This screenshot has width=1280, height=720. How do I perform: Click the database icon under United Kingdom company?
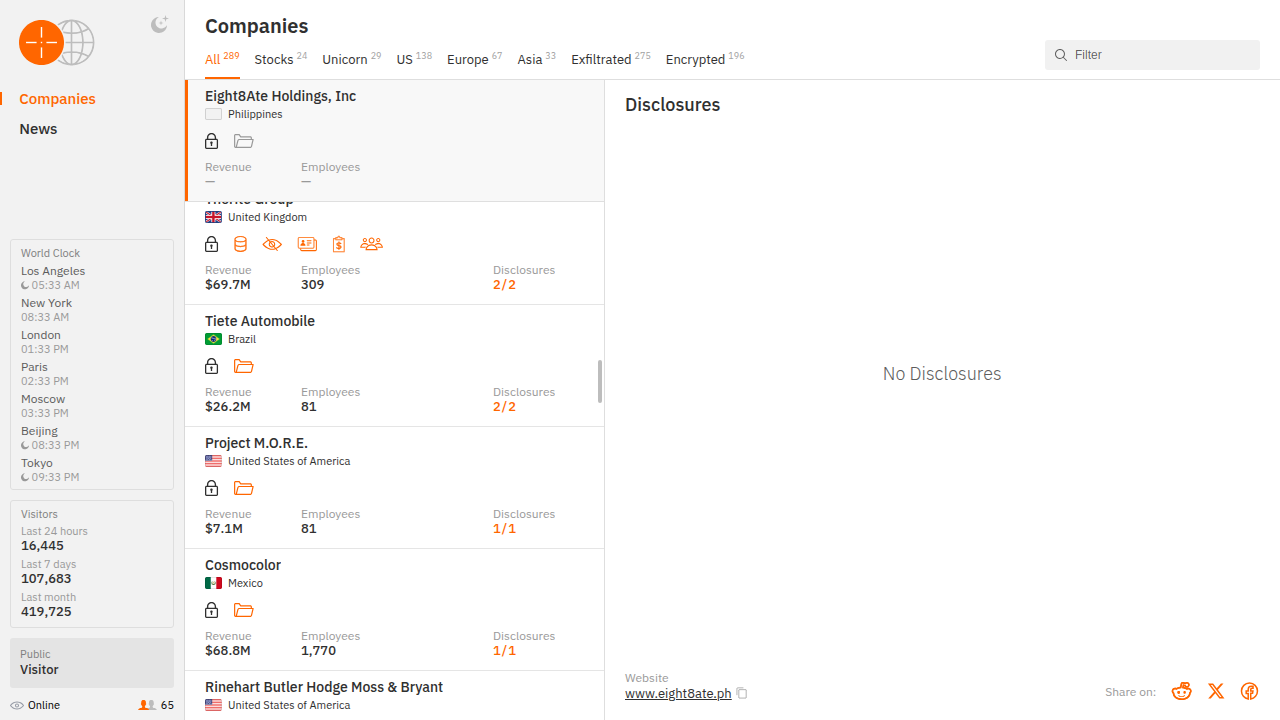(x=240, y=244)
